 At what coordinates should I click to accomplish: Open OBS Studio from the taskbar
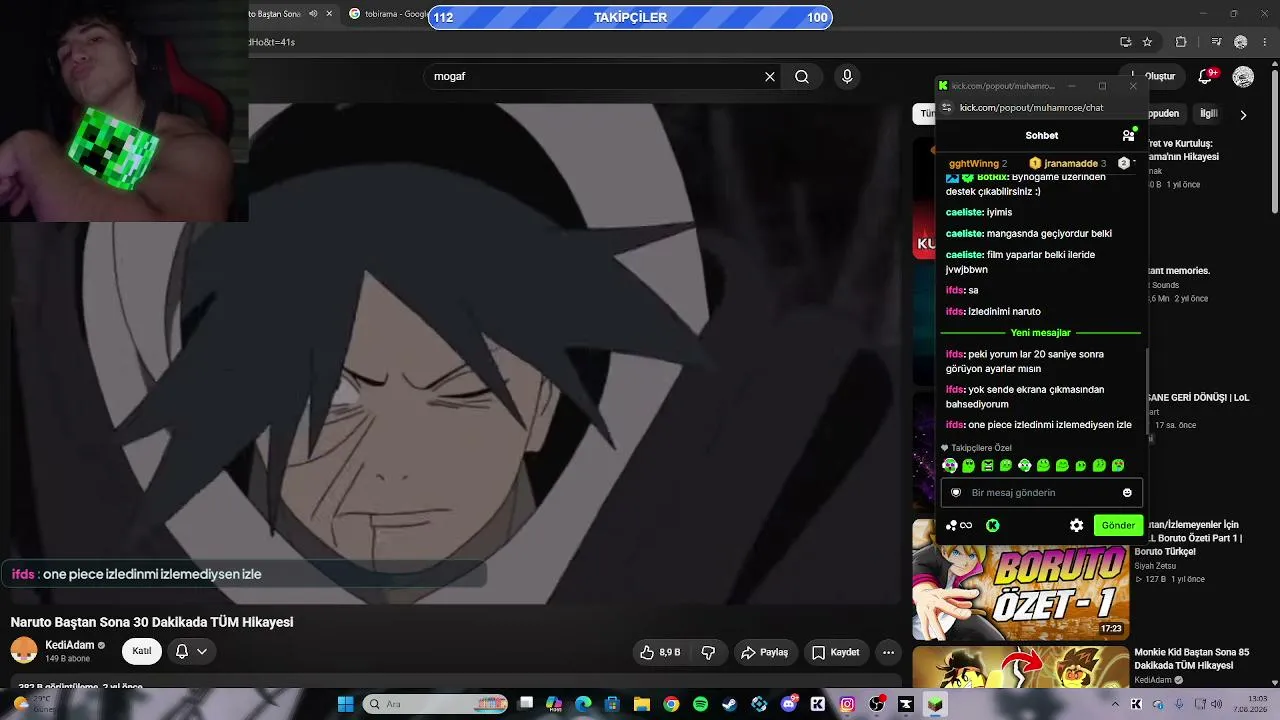(877, 704)
